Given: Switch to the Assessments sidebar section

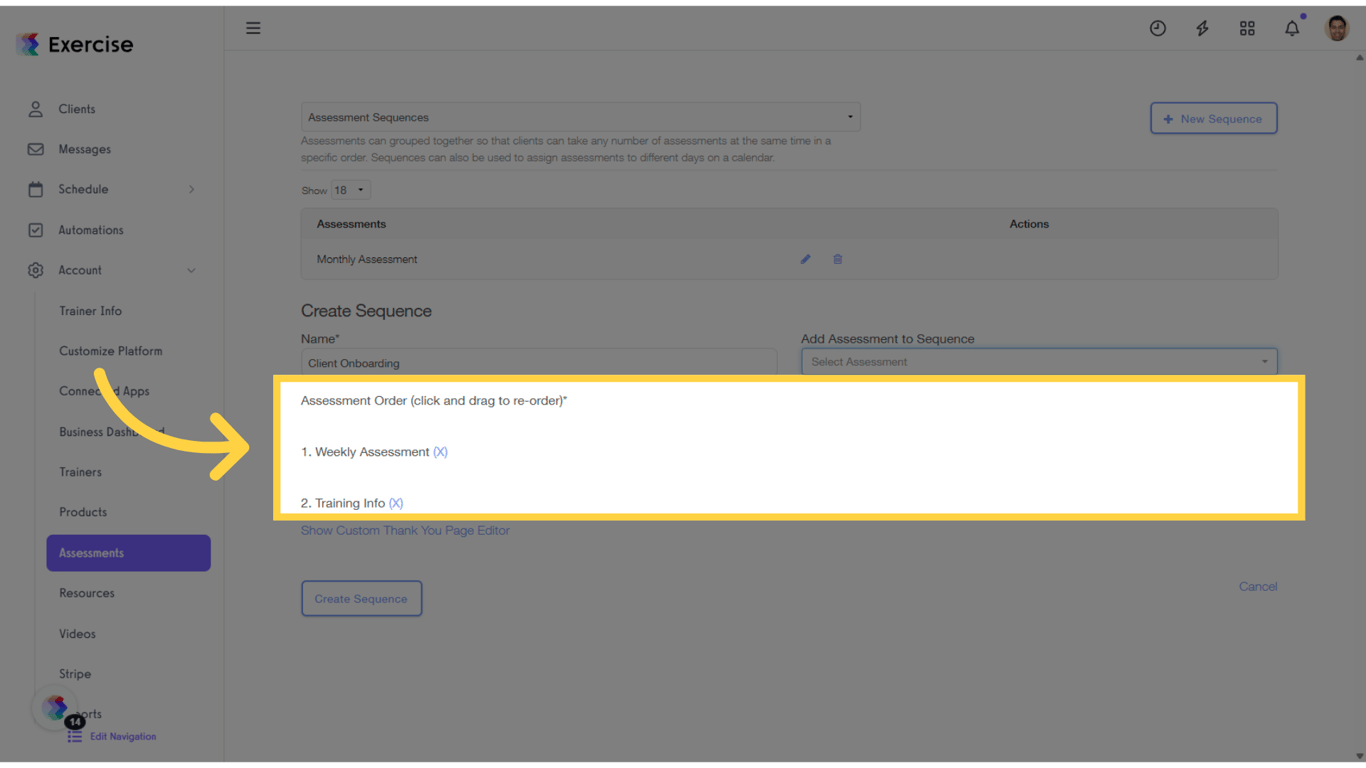Looking at the screenshot, I should pyautogui.click(x=91, y=553).
